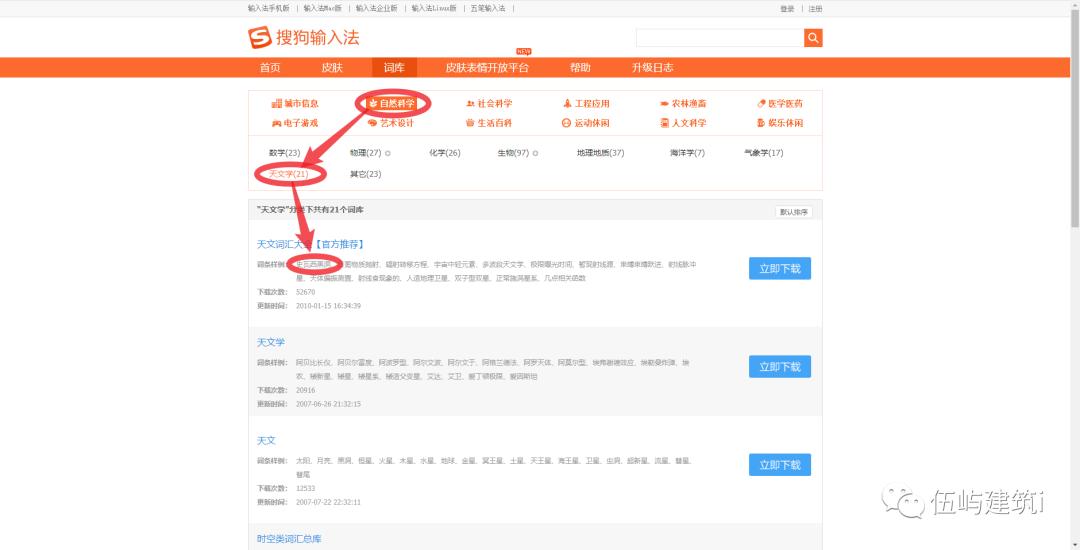Open the 工程应用 category
1080x550 pixels.
586,103
